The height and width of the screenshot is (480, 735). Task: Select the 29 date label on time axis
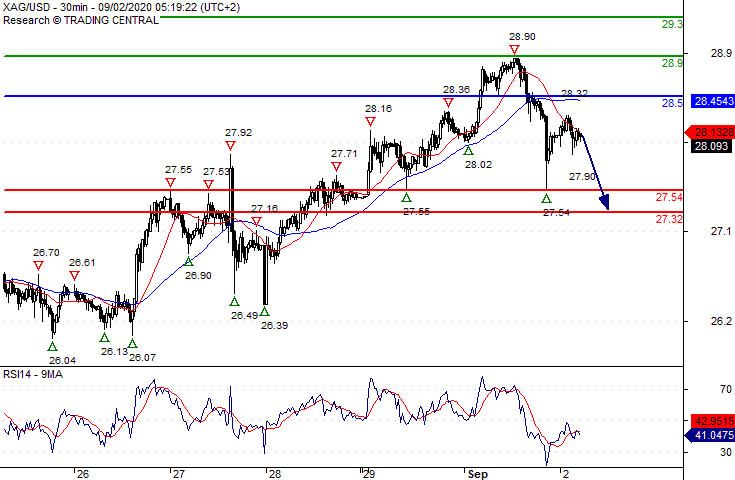pyautogui.click(x=369, y=474)
